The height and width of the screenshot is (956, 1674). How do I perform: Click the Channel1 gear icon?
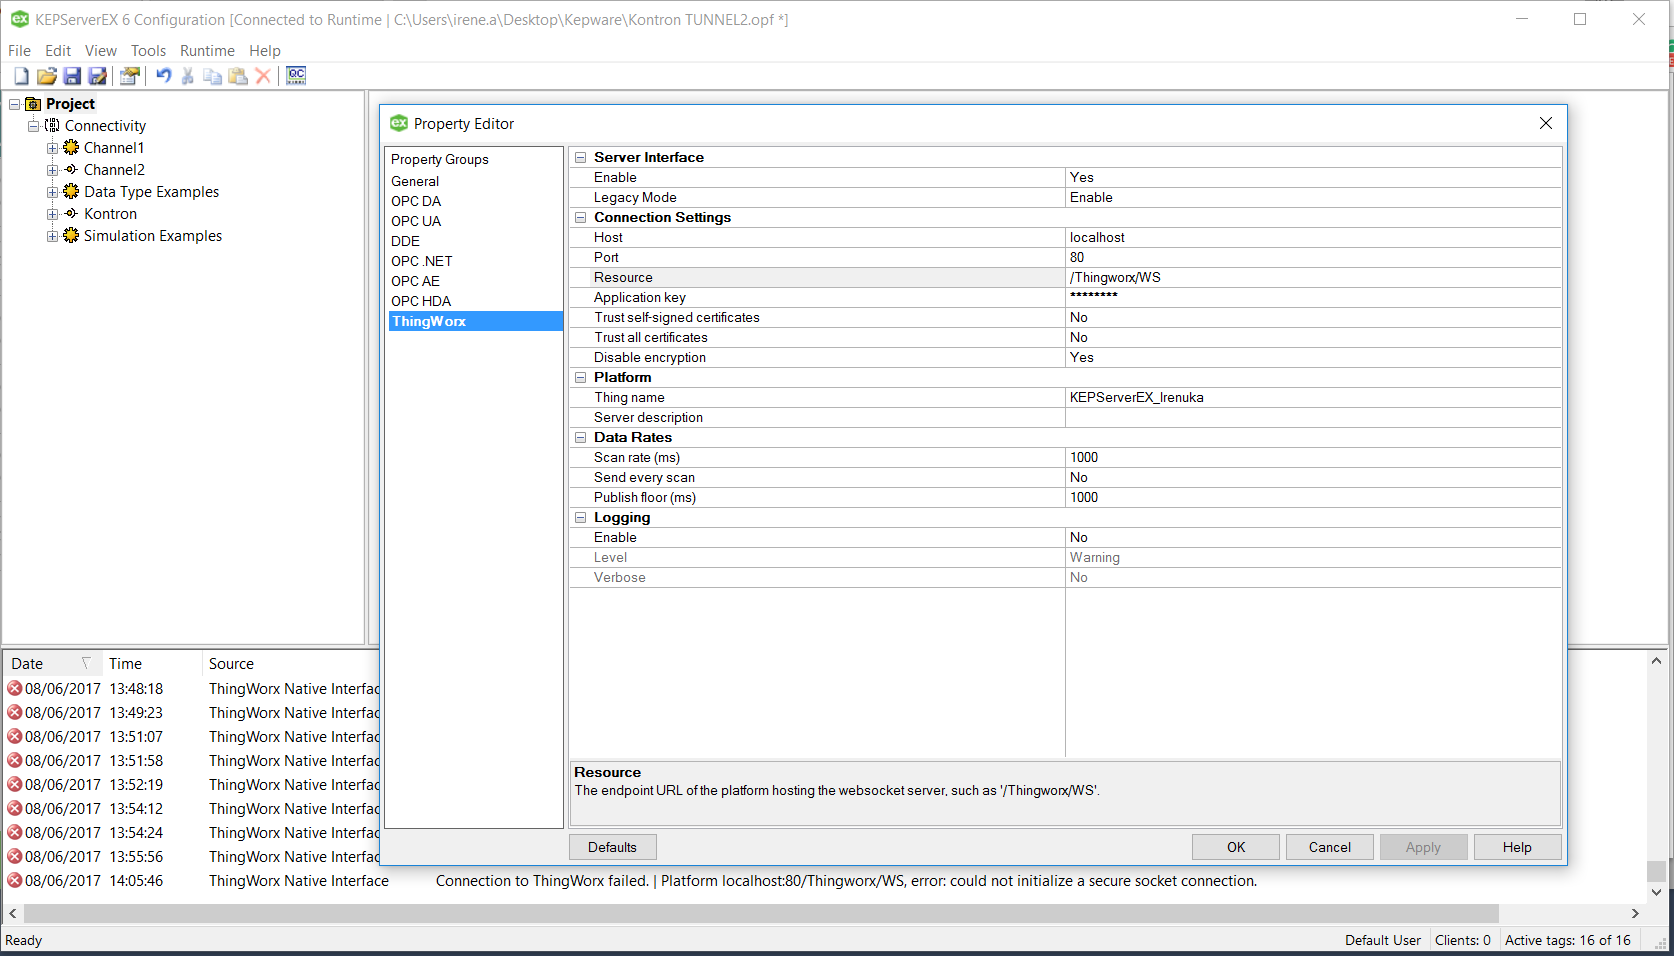(71, 148)
